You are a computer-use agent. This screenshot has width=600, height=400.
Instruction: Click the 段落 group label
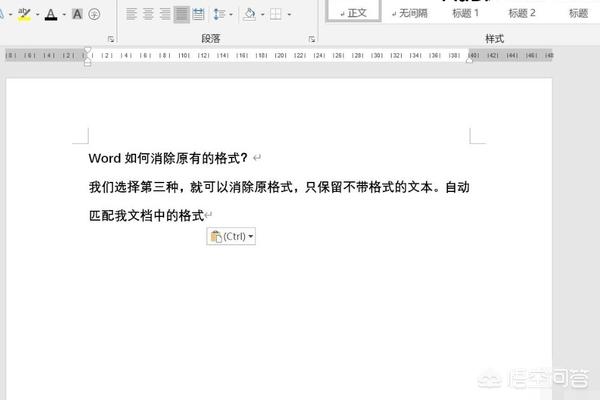210,39
